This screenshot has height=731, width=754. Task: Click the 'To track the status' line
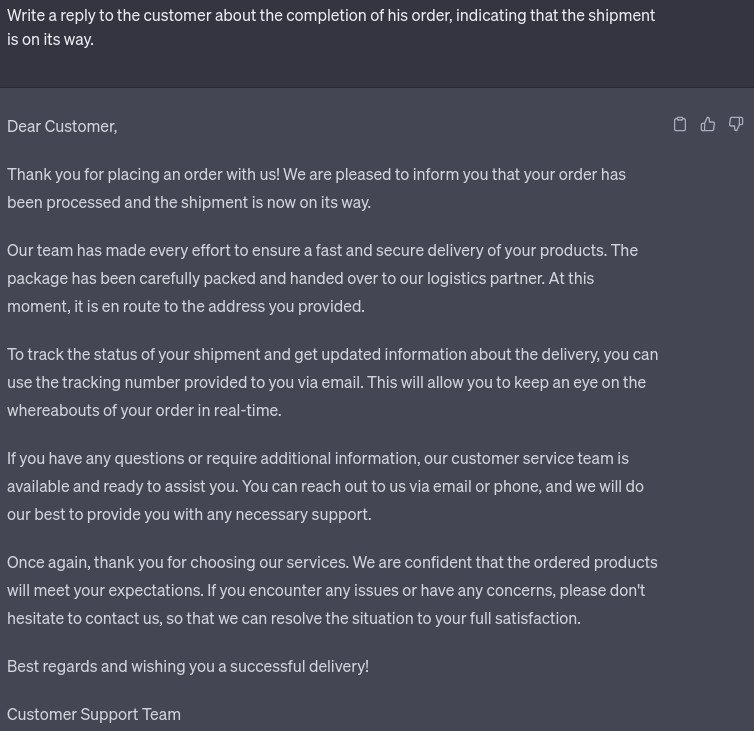pos(332,354)
